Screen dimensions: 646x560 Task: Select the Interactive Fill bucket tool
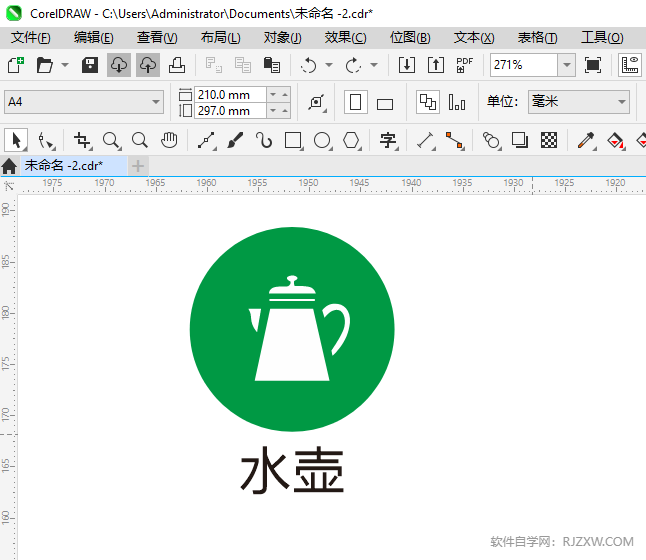pos(616,141)
